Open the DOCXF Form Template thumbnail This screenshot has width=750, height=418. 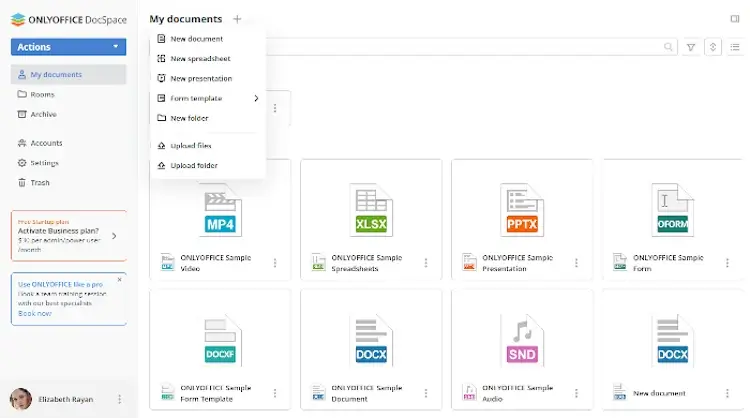pyautogui.click(x=220, y=341)
